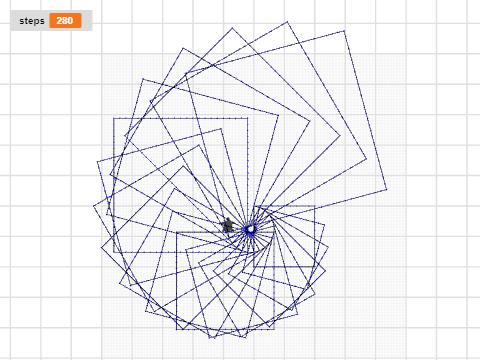Screen dimensions: 480x360
Task: Click the bottom edge of the medium upright square
Action: (225, 329)
